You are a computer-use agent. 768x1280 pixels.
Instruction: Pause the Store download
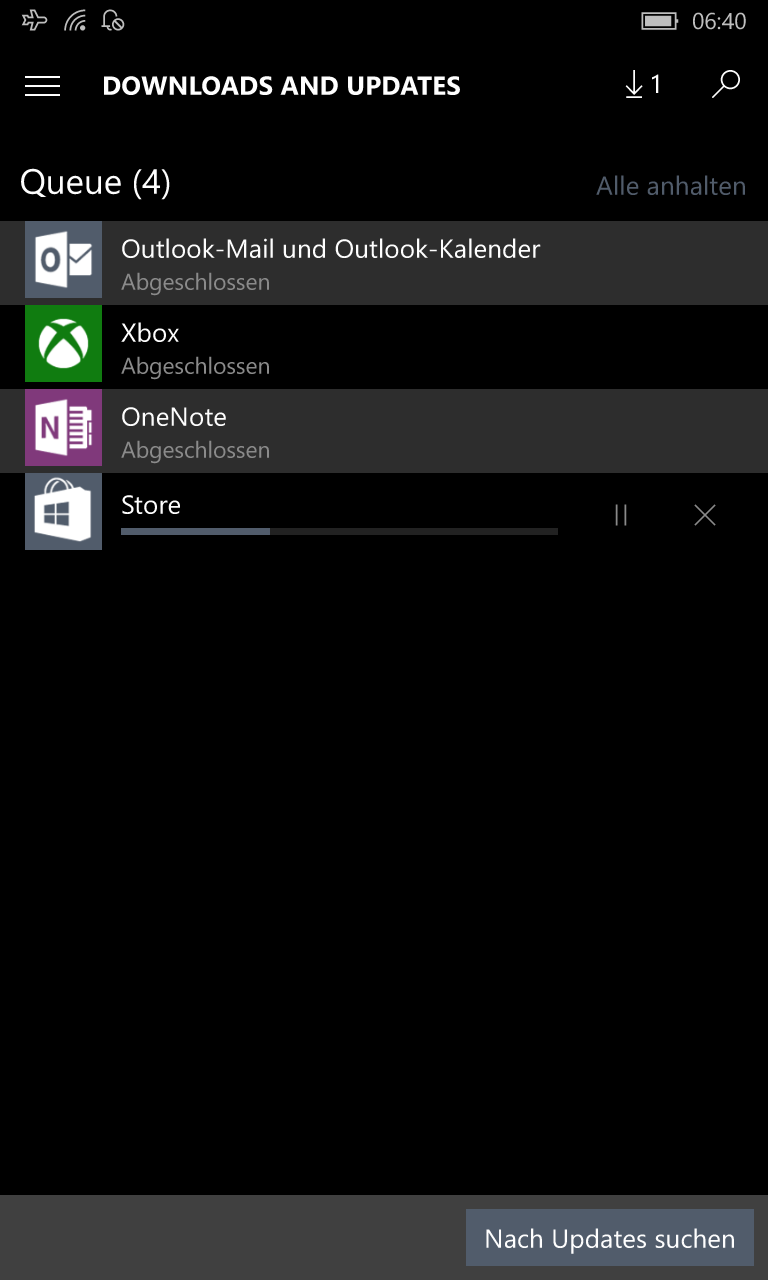pos(621,515)
